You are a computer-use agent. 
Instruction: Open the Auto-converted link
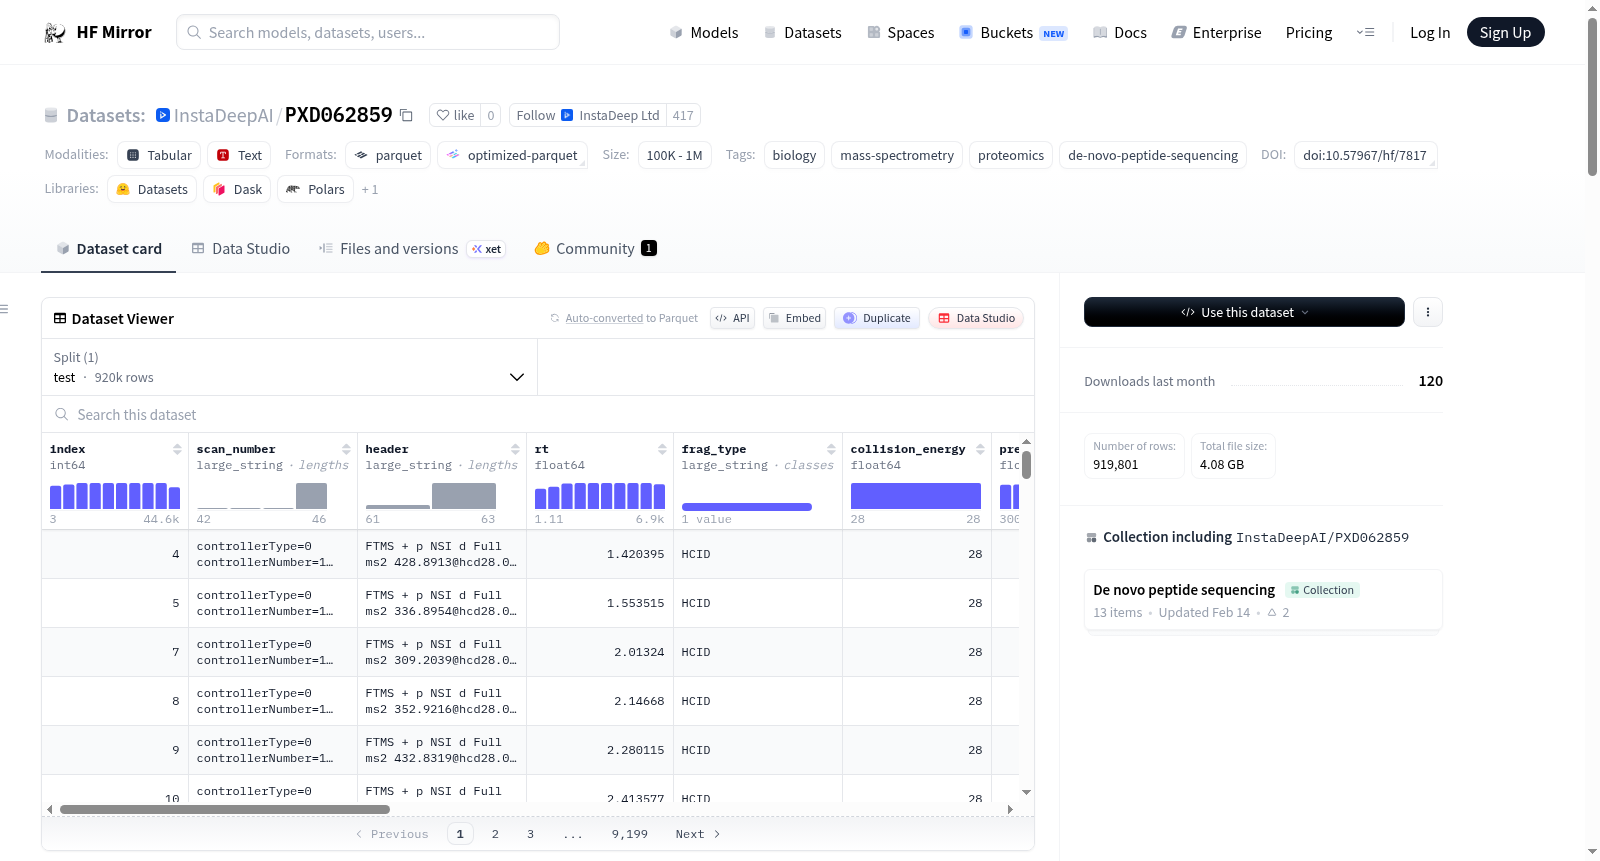(604, 318)
